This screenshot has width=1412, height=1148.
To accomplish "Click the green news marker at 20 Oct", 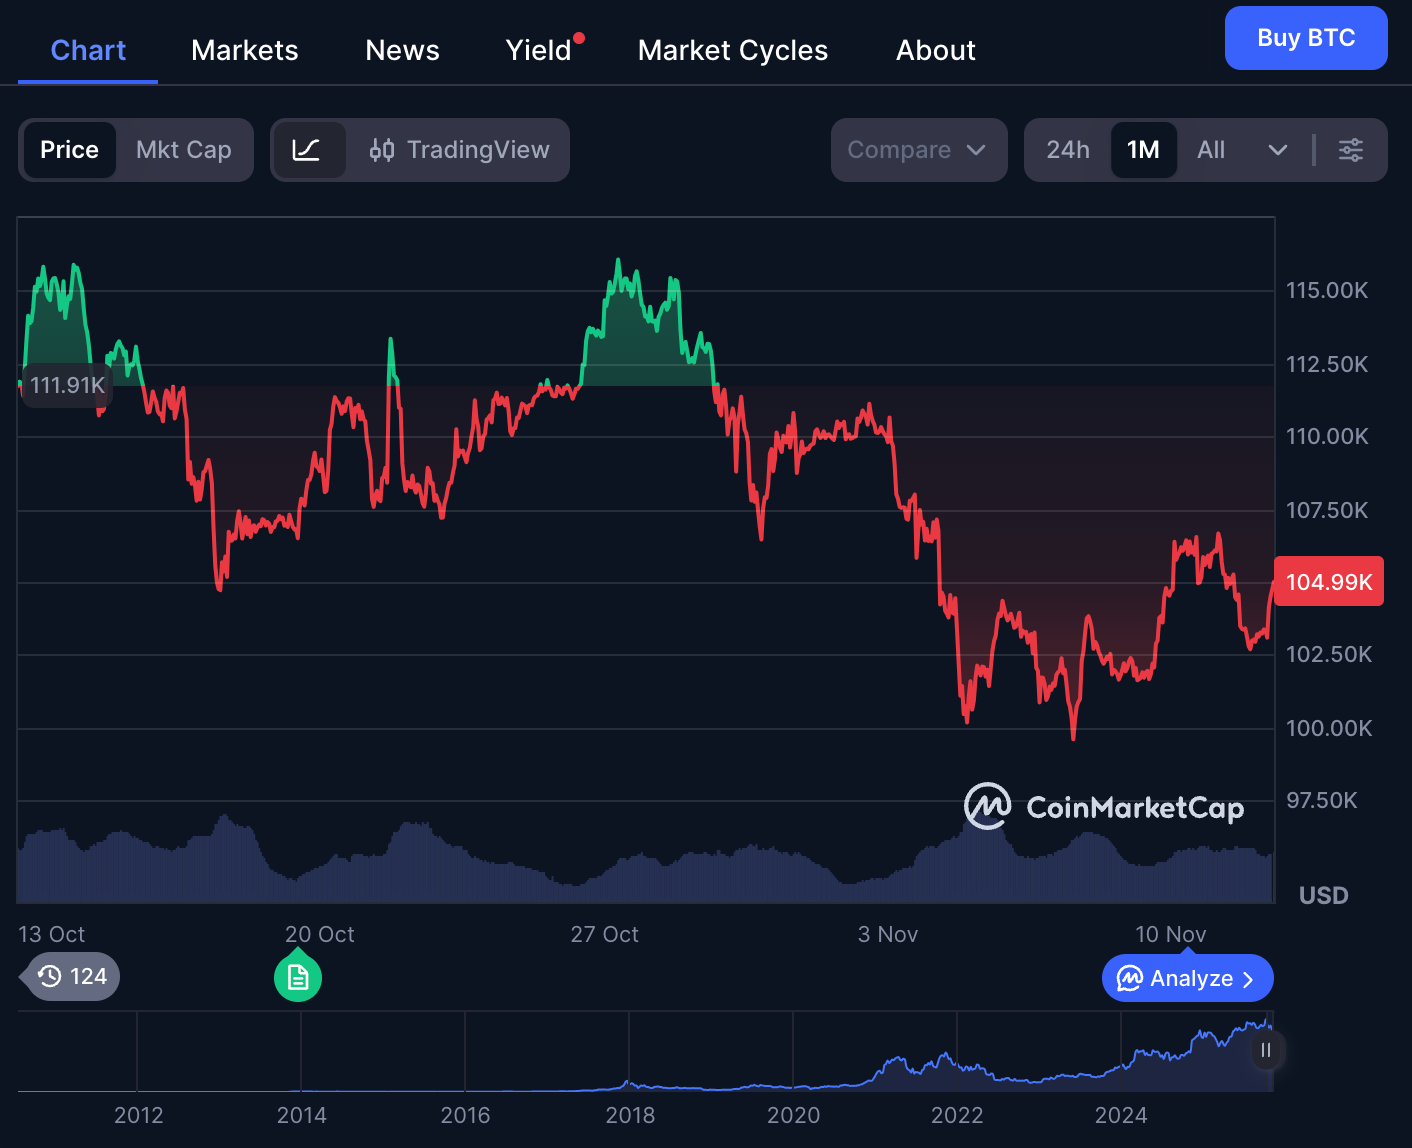I will [297, 976].
